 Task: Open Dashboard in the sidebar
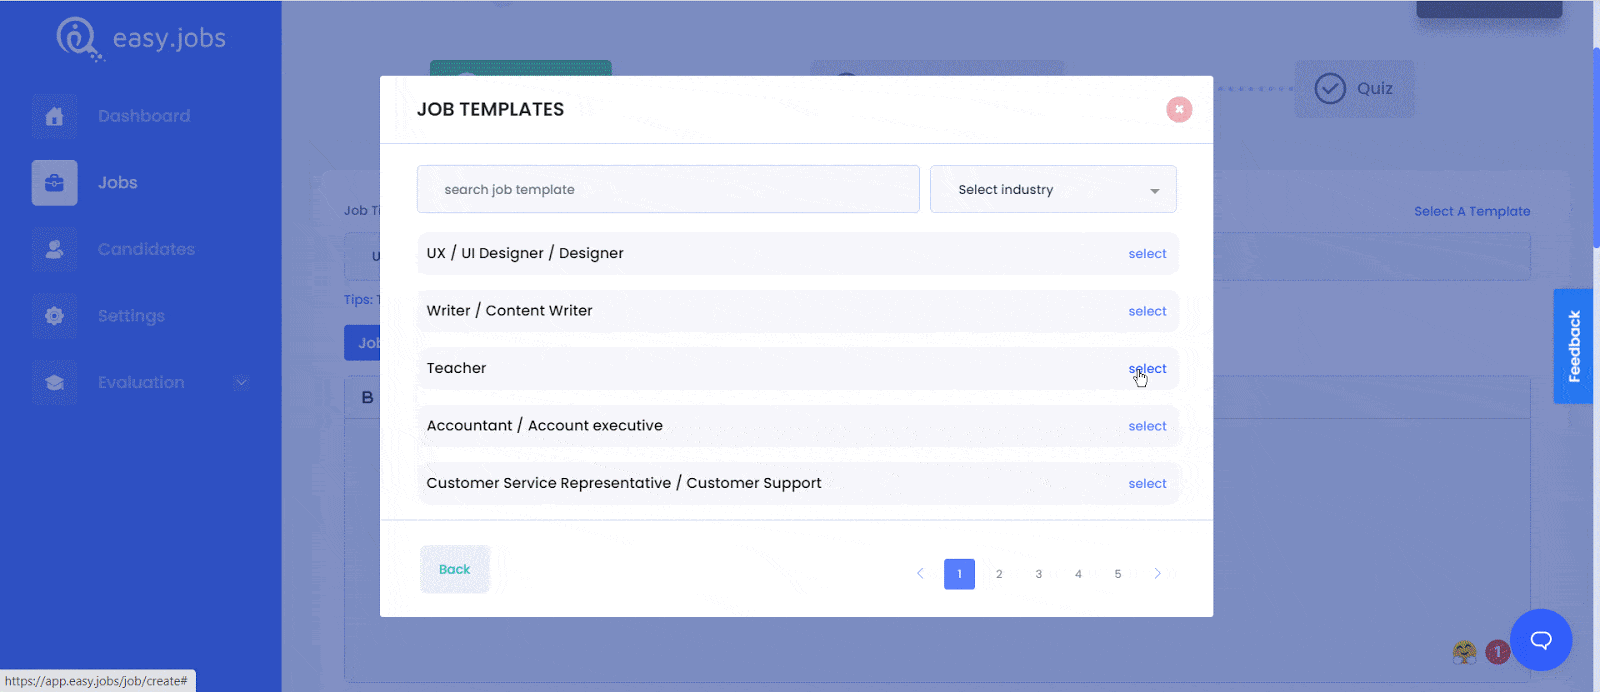[144, 116]
